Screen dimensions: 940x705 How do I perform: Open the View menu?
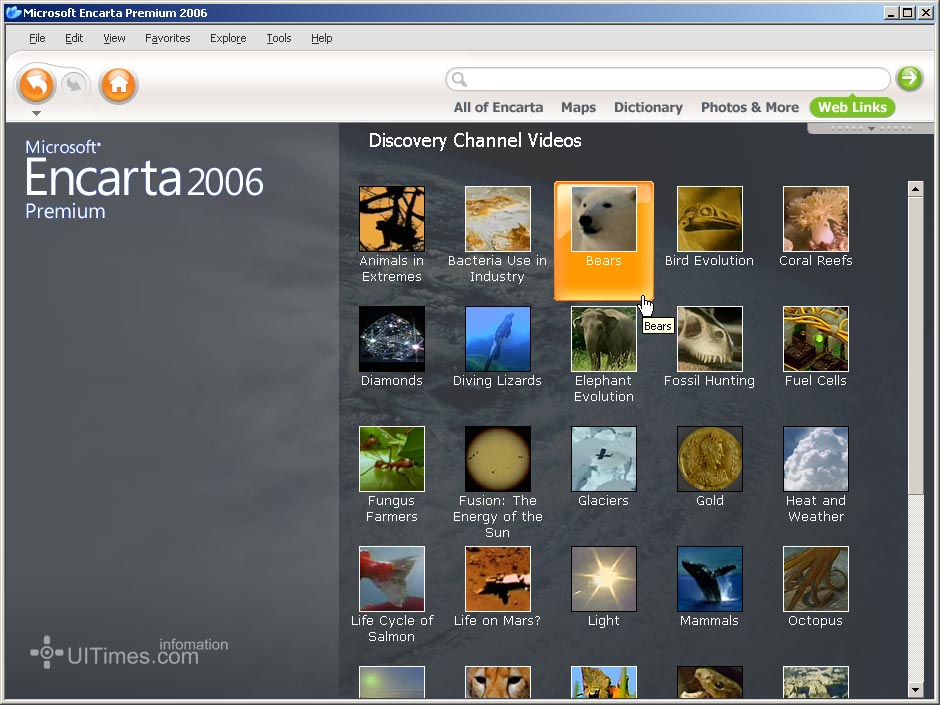tap(114, 38)
